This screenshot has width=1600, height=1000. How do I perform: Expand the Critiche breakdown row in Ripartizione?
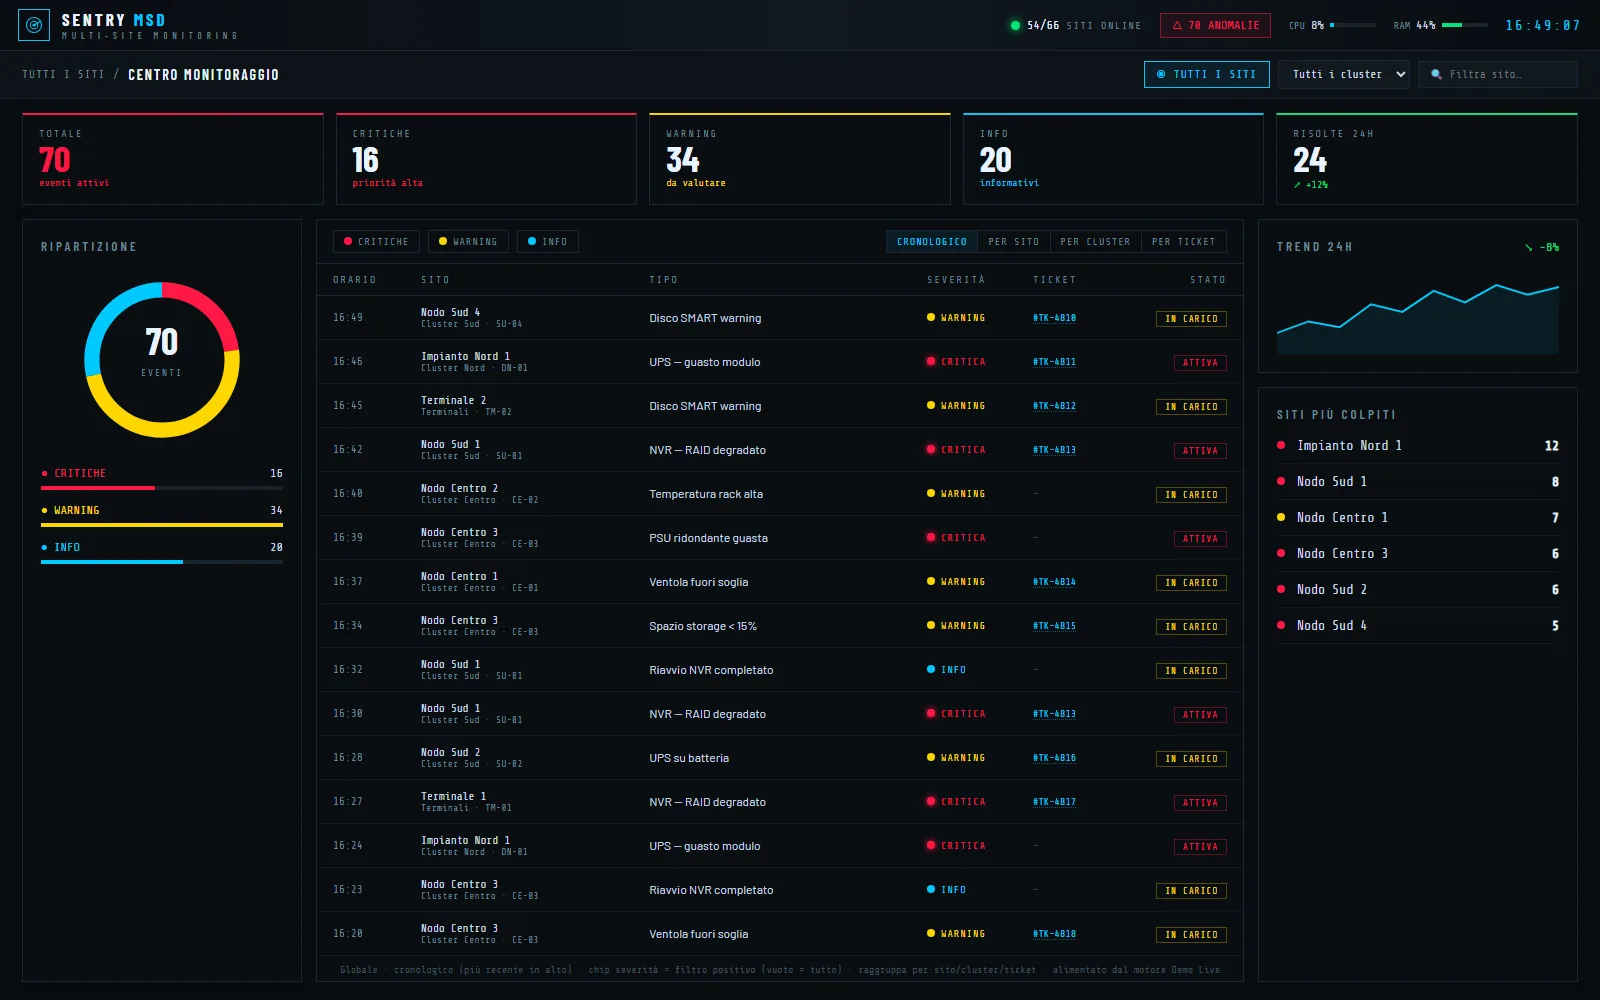[162, 473]
